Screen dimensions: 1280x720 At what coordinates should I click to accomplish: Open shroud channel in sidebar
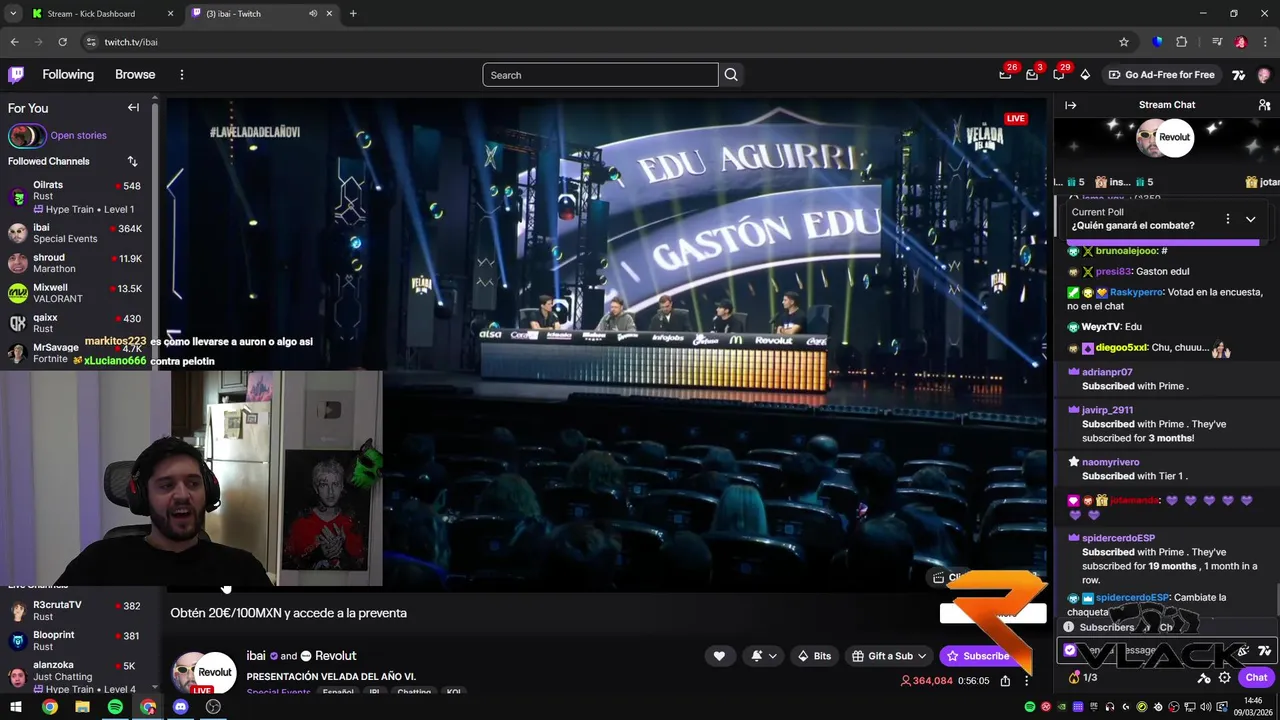(75, 263)
